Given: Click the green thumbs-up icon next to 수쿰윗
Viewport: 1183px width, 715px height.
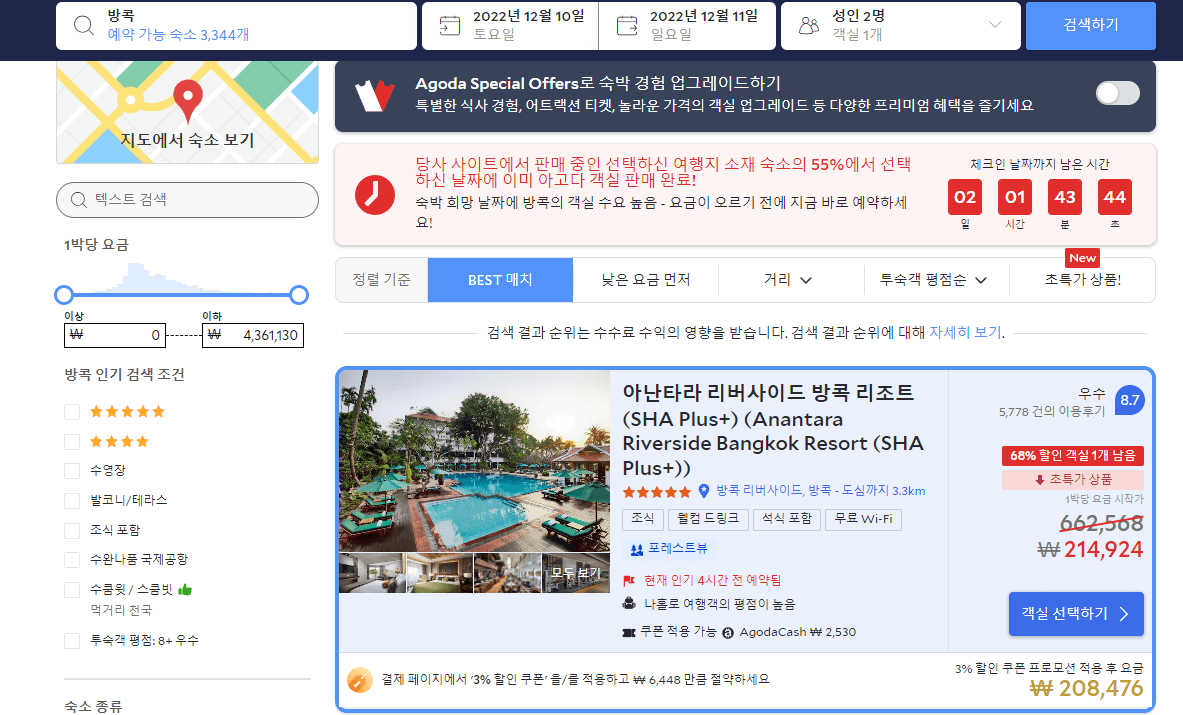Looking at the screenshot, I should (185, 589).
